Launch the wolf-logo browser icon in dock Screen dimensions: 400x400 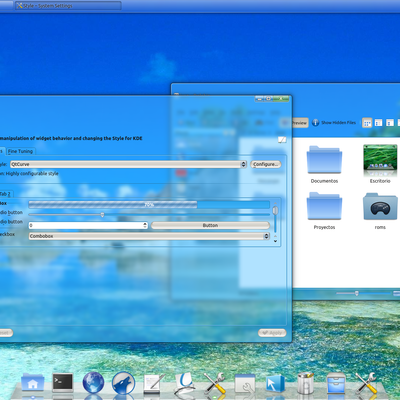point(123,383)
